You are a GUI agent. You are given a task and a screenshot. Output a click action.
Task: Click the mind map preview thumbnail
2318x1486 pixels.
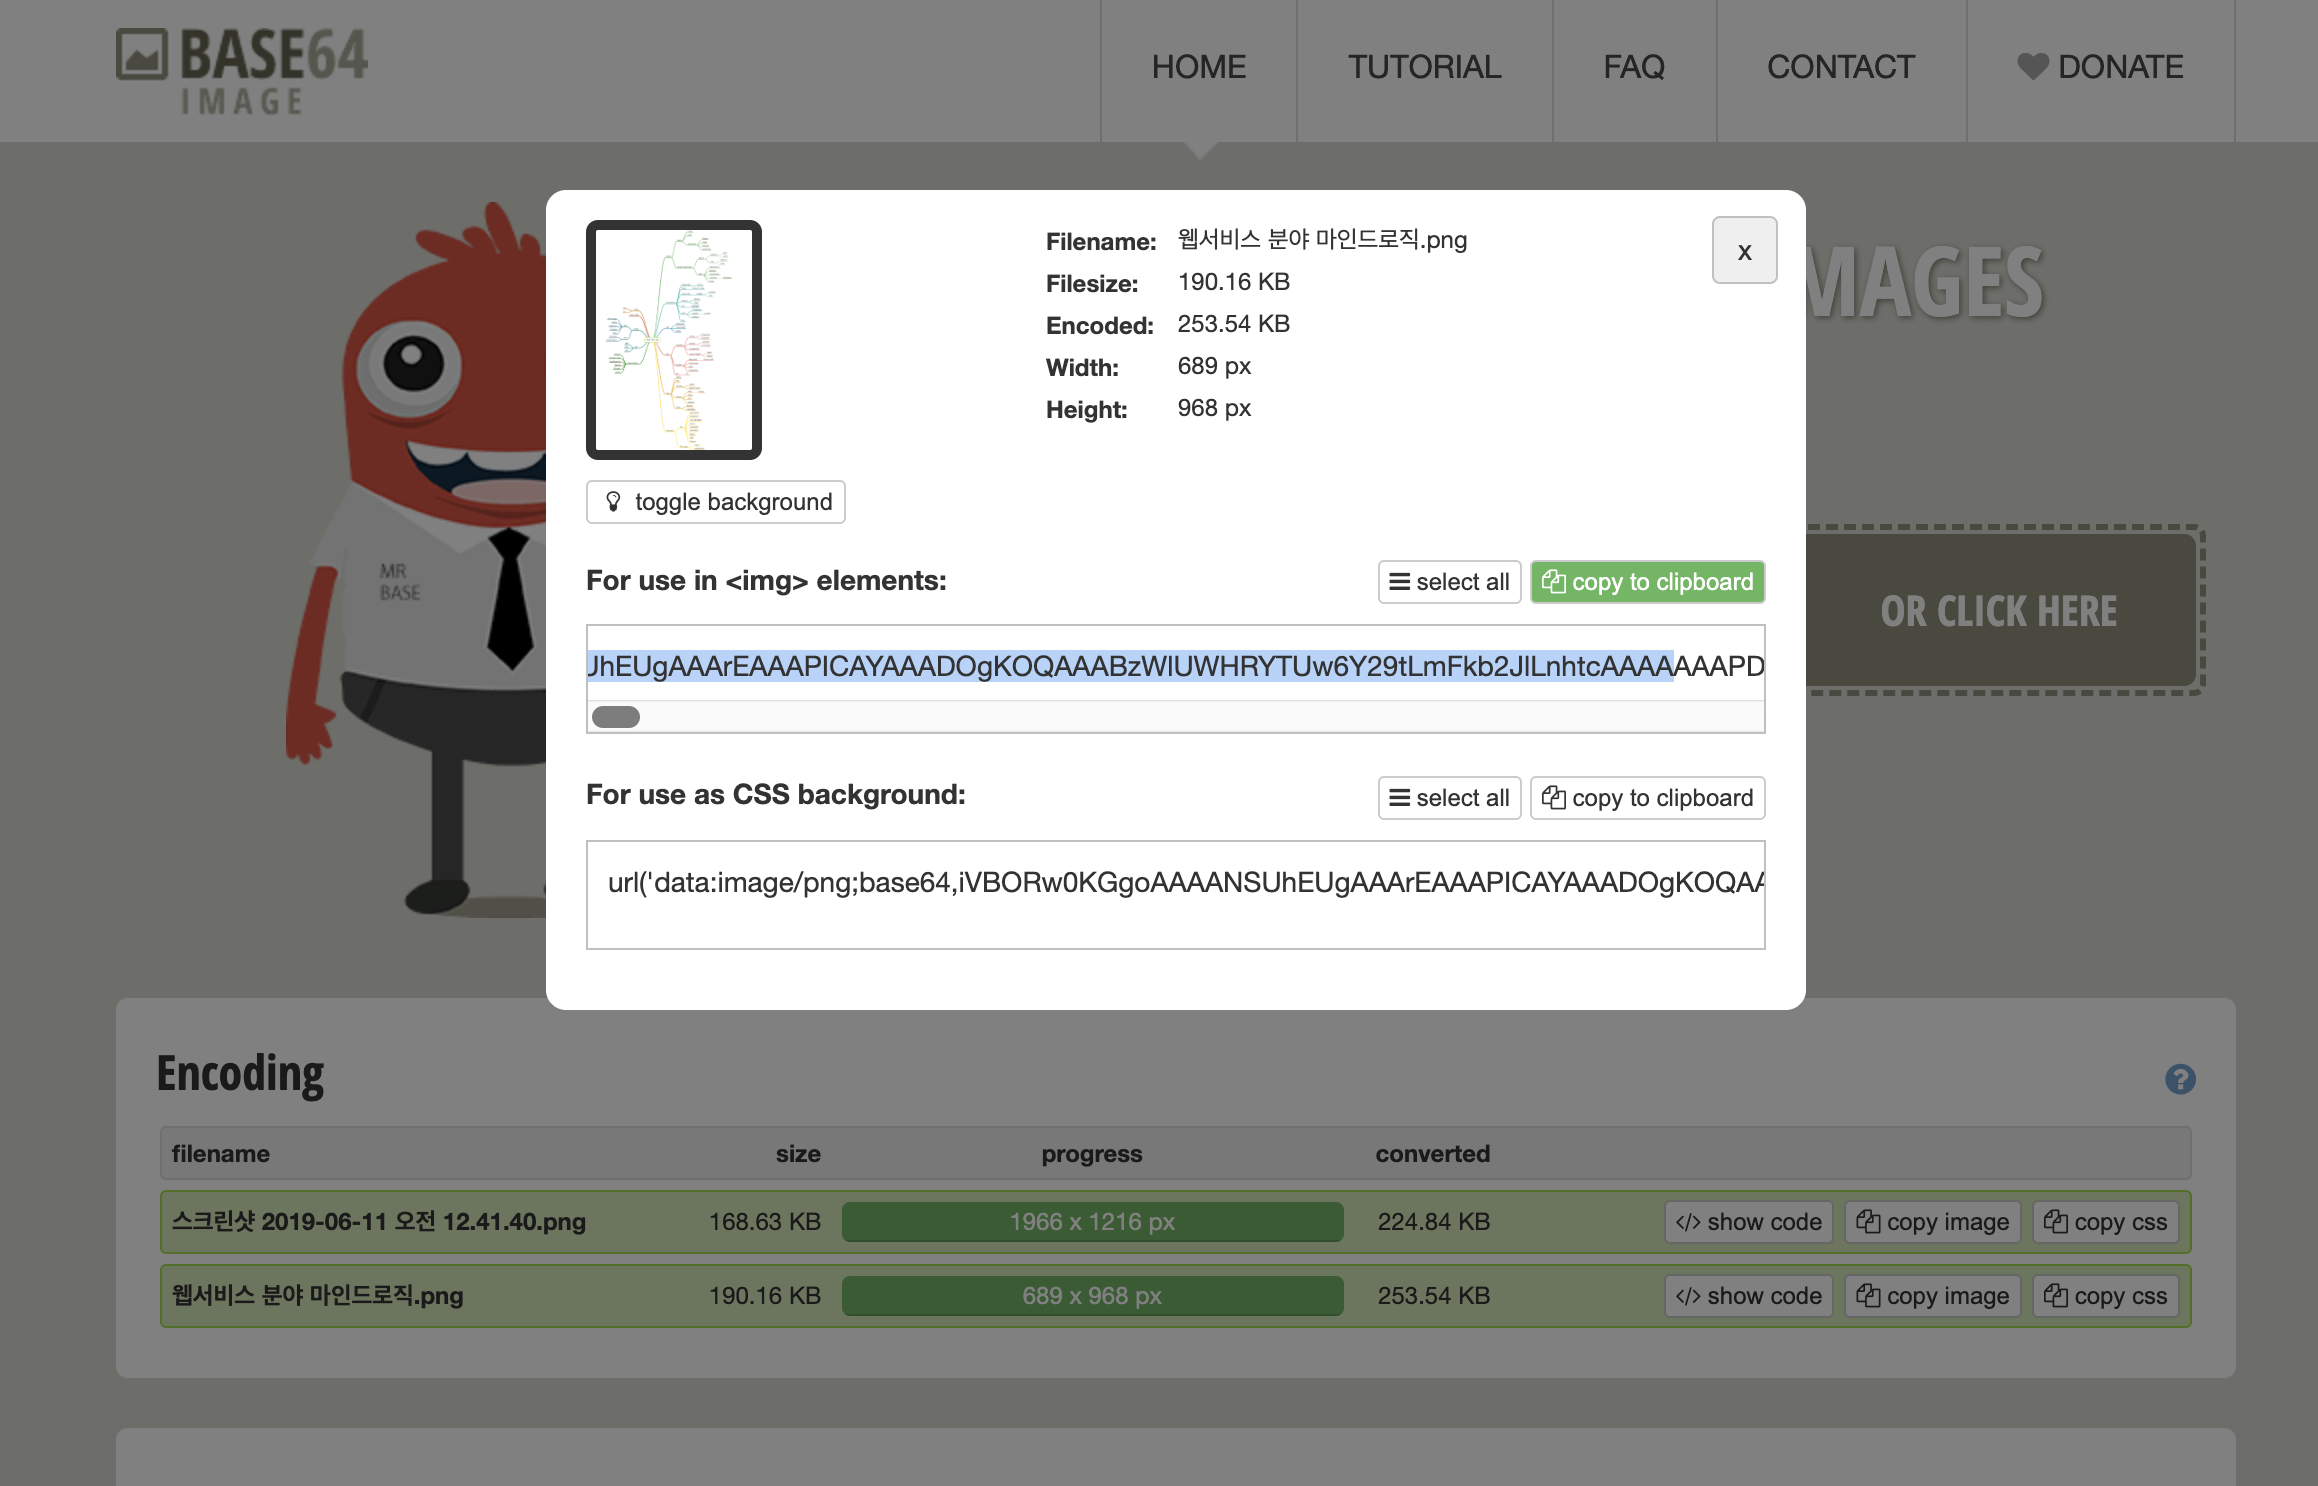tap(674, 340)
